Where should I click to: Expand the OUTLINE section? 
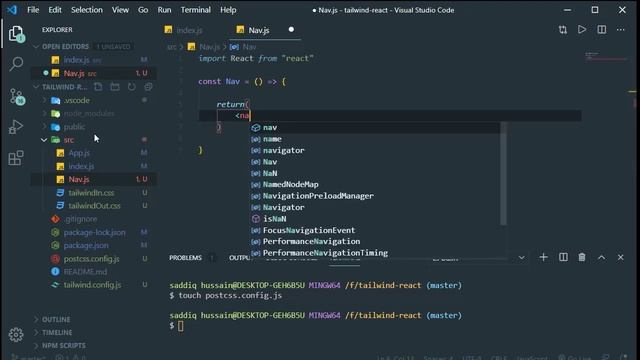point(56,319)
